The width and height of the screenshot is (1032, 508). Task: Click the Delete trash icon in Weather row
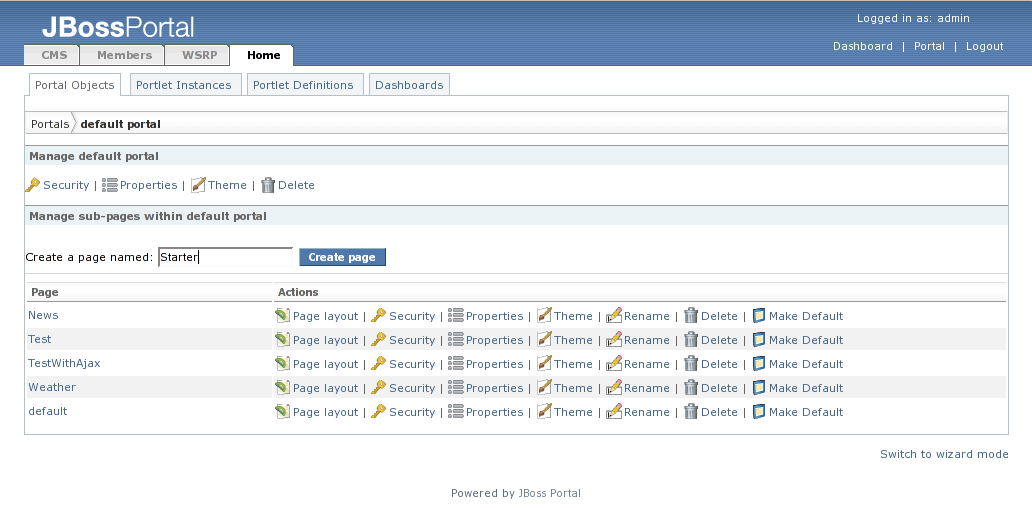point(690,388)
